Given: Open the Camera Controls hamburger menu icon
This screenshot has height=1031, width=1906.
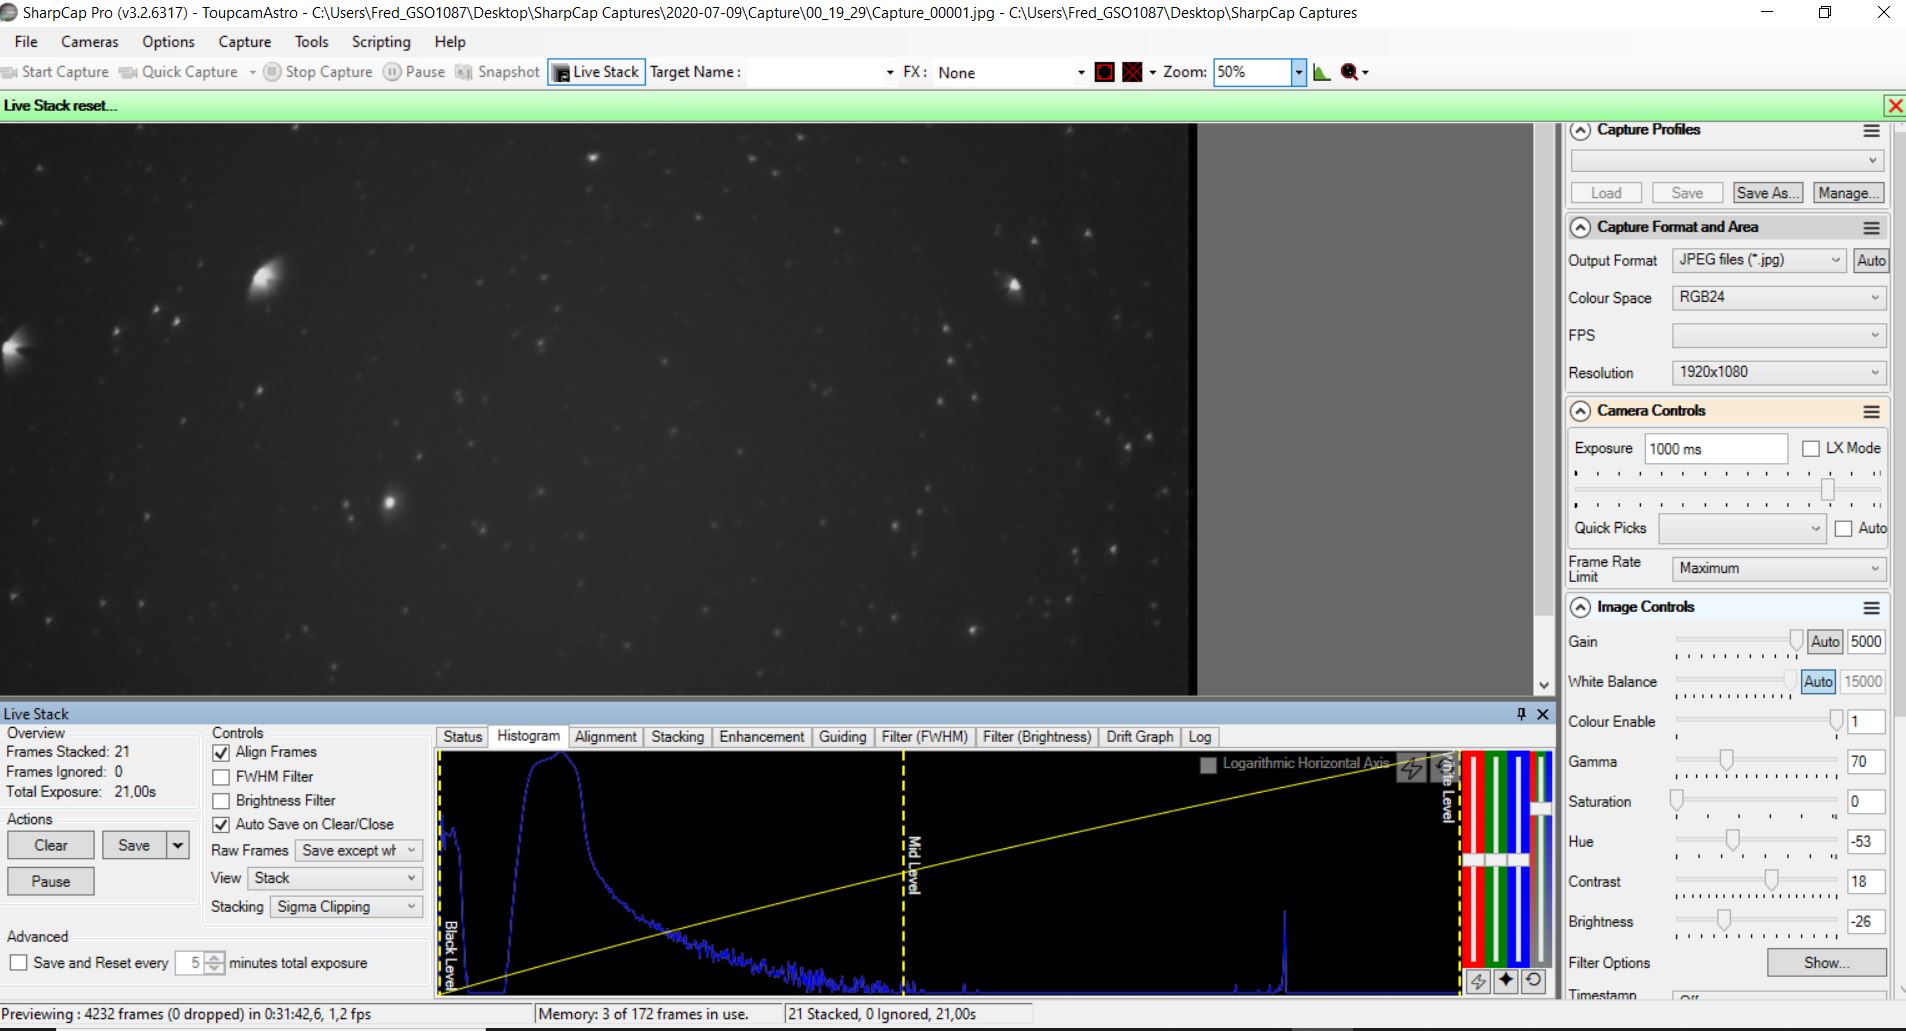Looking at the screenshot, I should [x=1871, y=412].
